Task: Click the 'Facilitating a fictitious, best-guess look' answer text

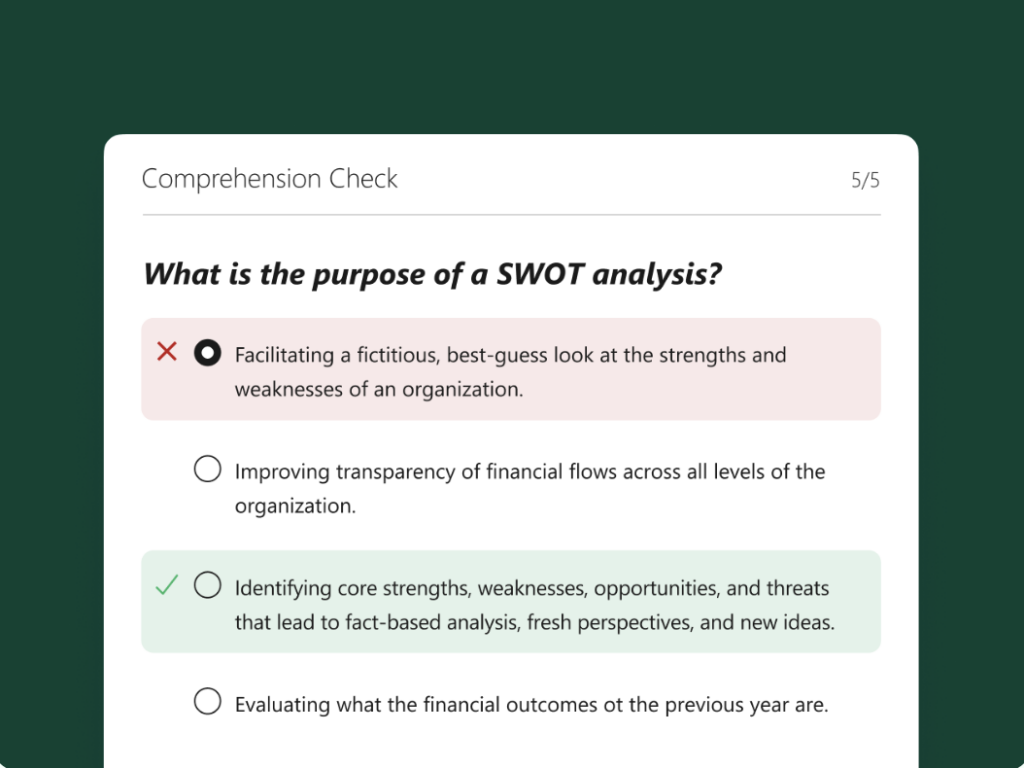Action: click(x=510, y=355)
